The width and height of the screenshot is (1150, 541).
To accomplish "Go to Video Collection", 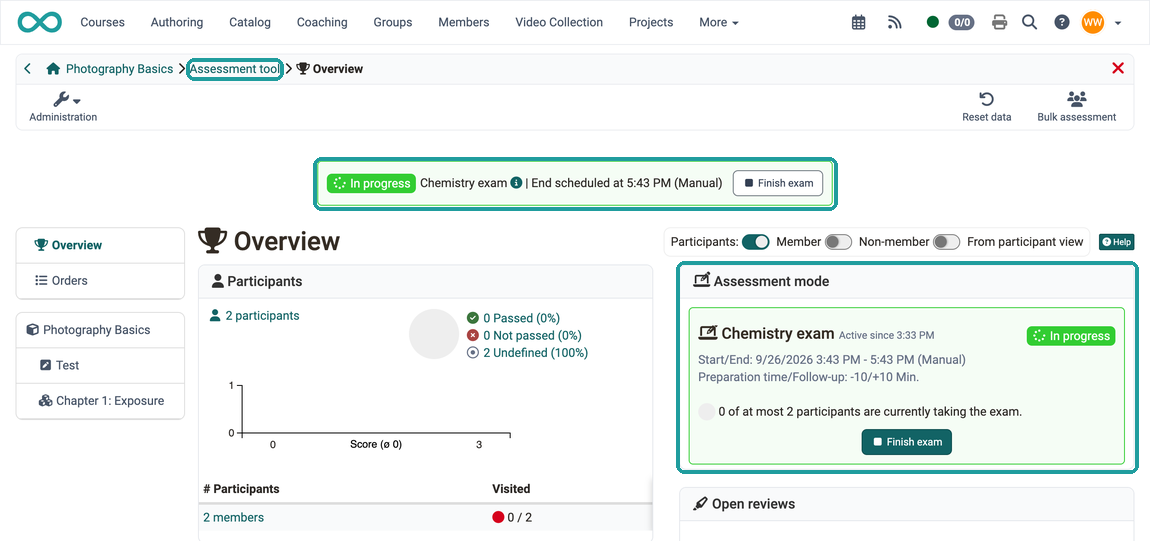I will click(559, 23).
